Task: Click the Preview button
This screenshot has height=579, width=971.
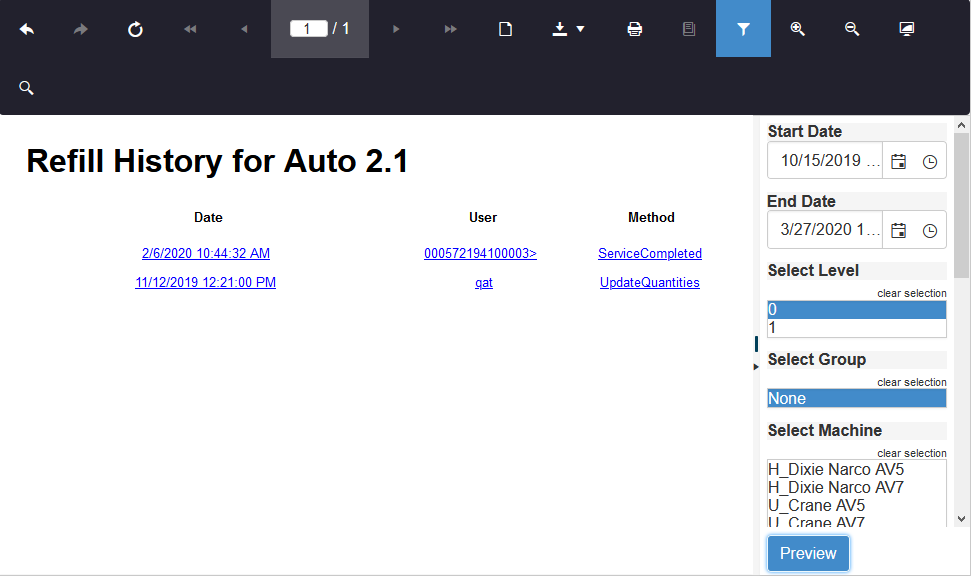Action: coord(808,553)
